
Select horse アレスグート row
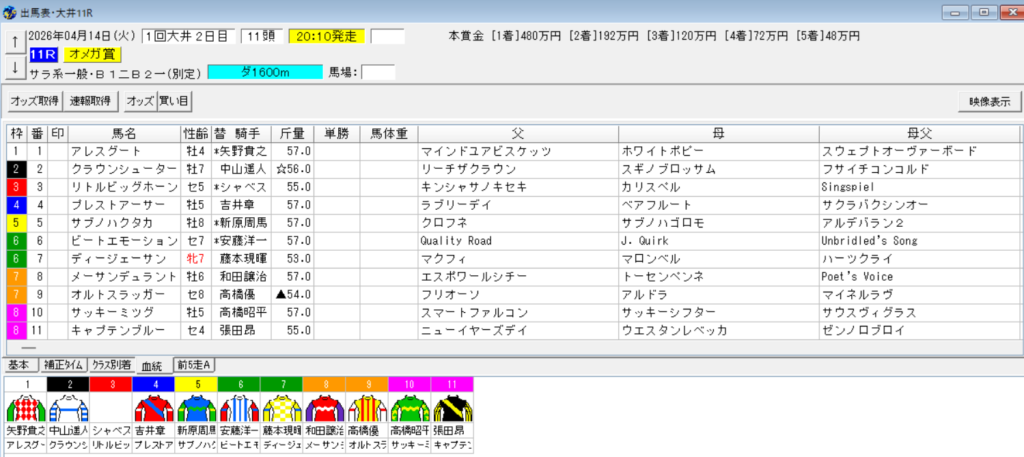pos(513,151)
